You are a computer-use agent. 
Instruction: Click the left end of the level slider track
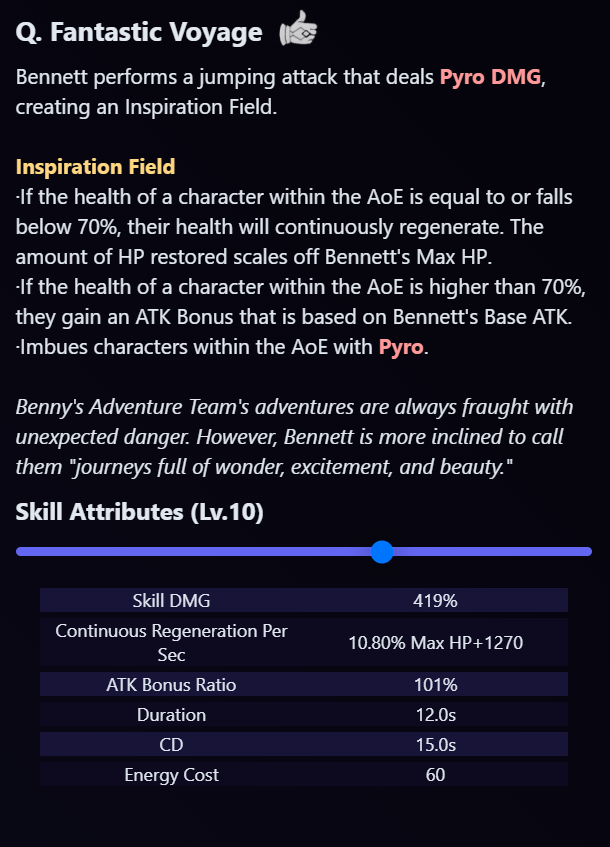(x=22, y=552)
